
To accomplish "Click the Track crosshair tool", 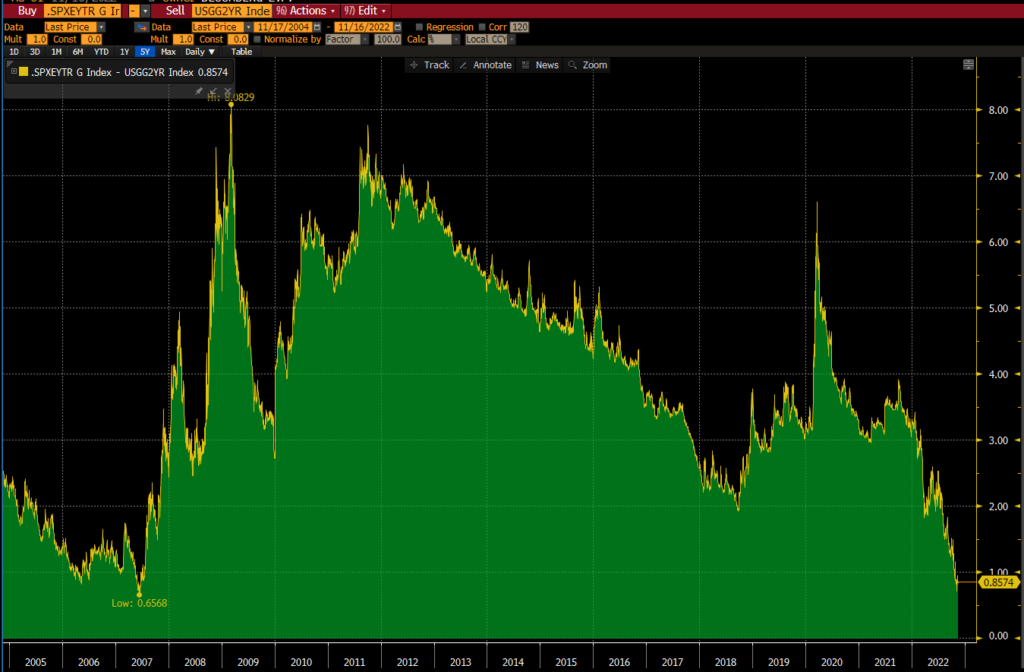I will pos(431,65).
